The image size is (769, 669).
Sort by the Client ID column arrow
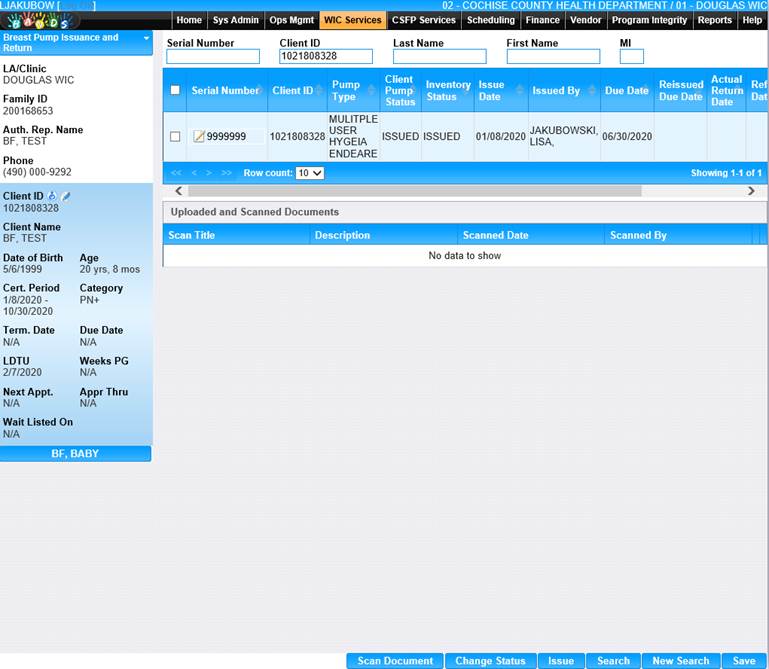pyautogui.click(x=319, y=90)
